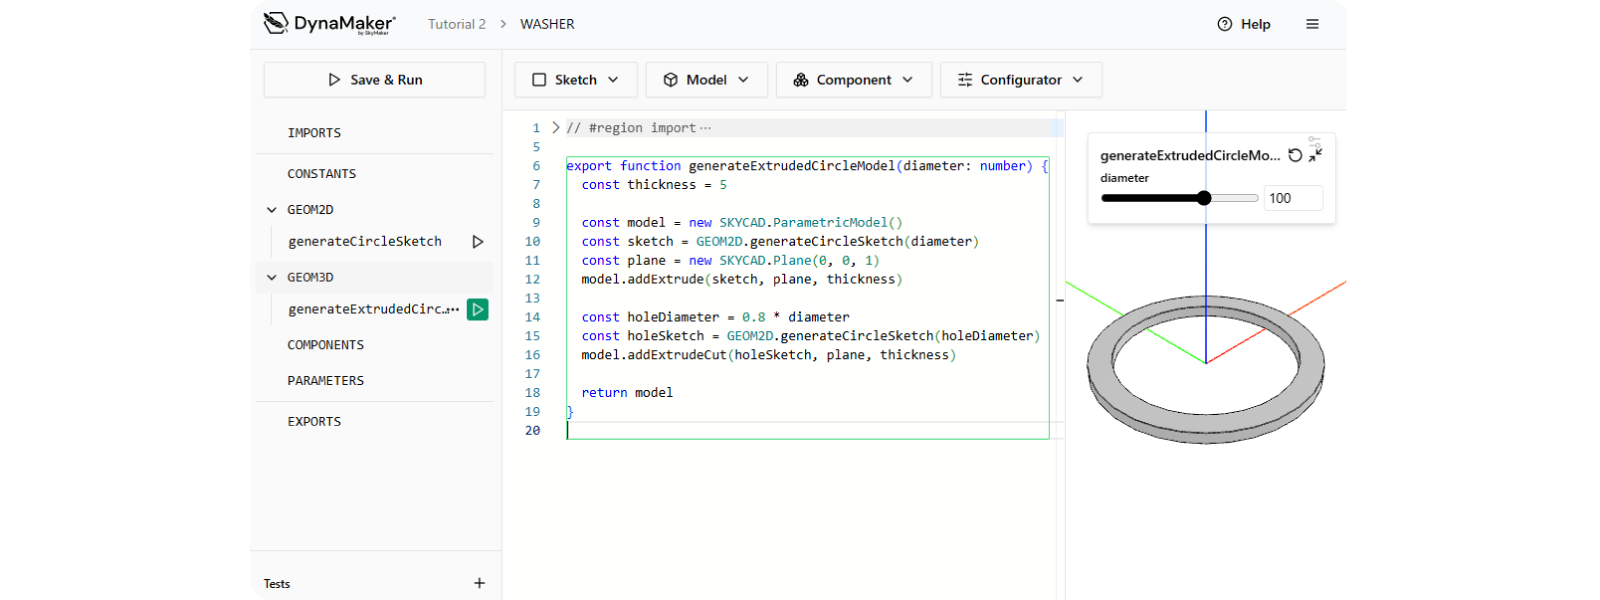1600x600 pixels.
Task: Open the hamburger menu icon
Action: pyautogui.click(x=1312, y=24)
